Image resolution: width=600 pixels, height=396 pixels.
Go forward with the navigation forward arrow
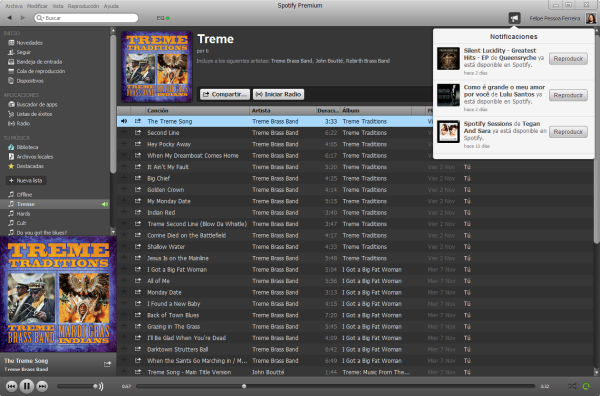(x=23, y=18)
